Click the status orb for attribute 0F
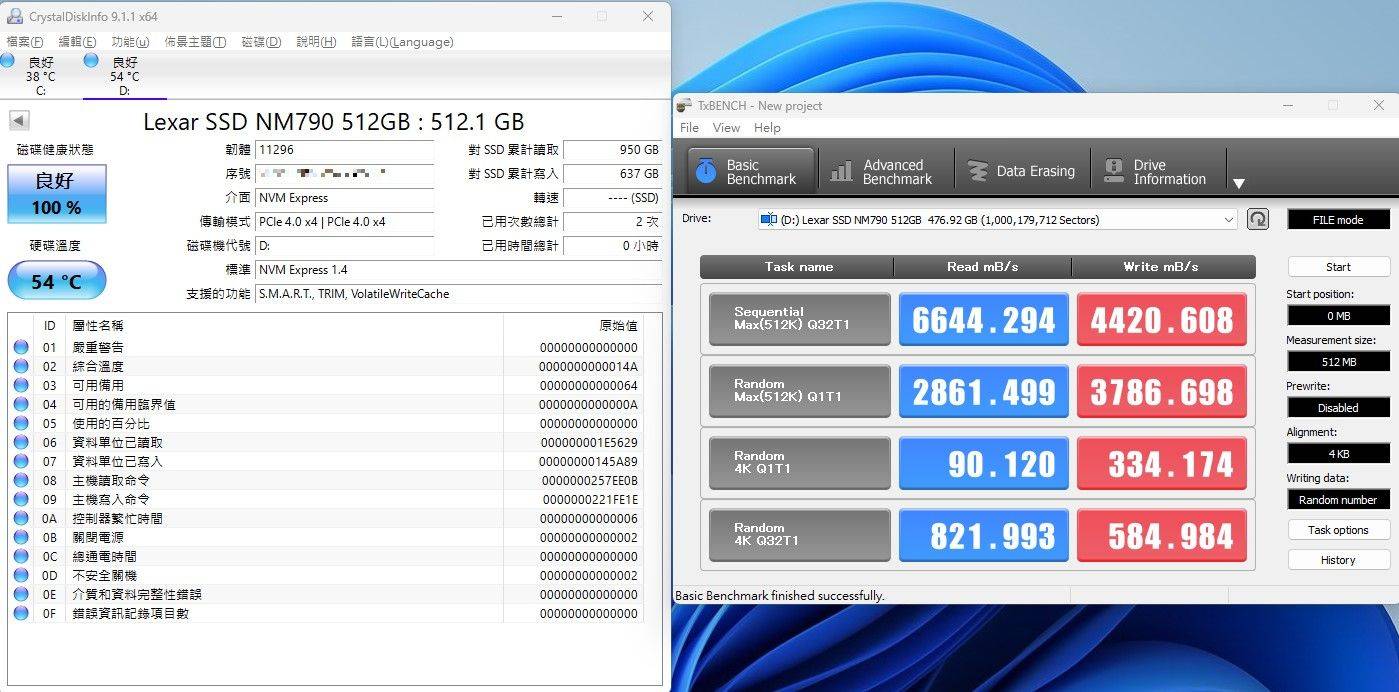This screenshot has height=692, width=1399. [x=21, y=613]
